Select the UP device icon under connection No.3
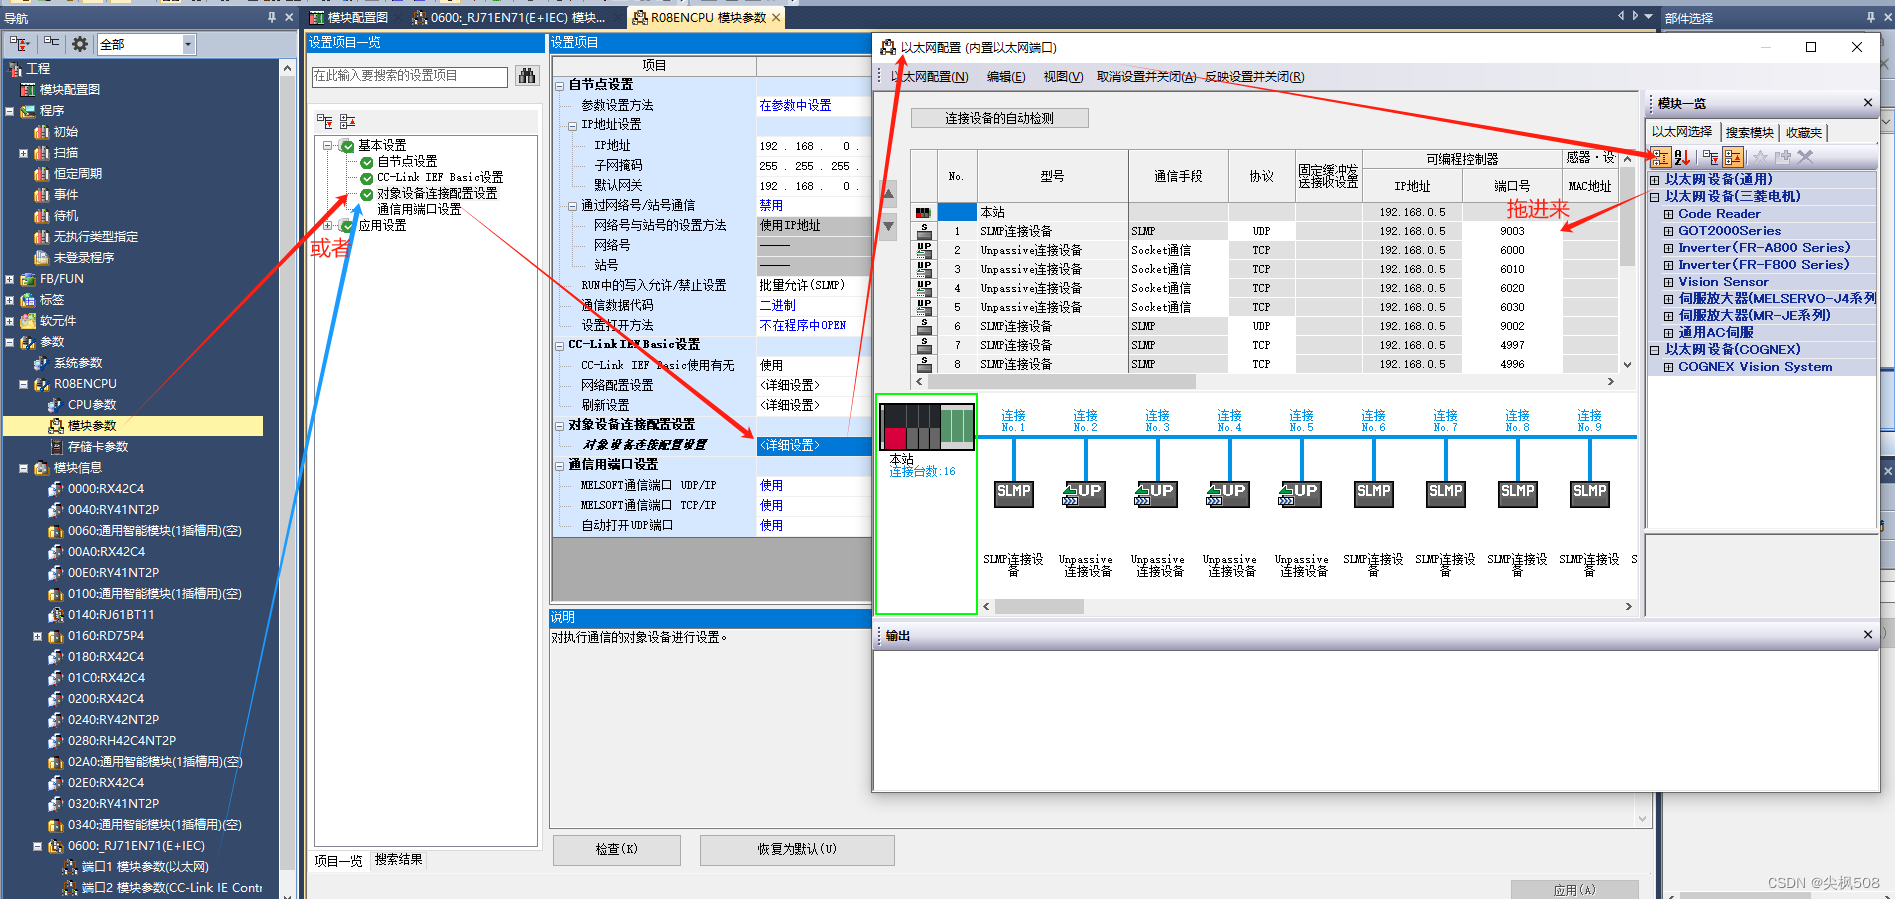 (x=1157, y=493)
